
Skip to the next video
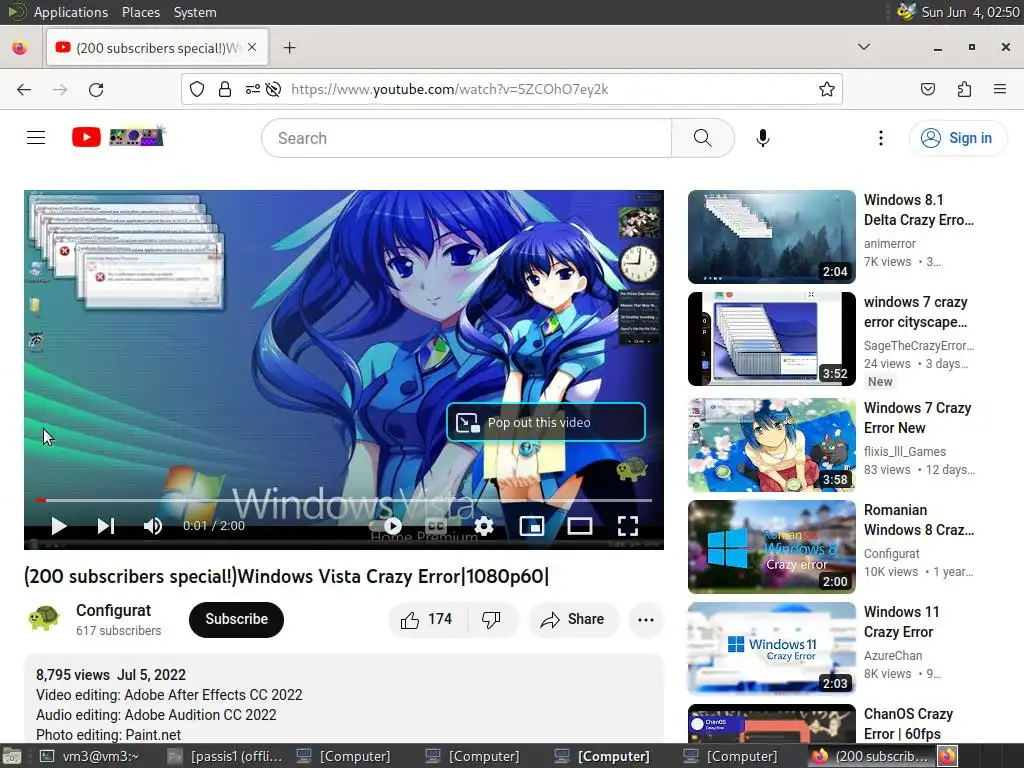[106, 526]
